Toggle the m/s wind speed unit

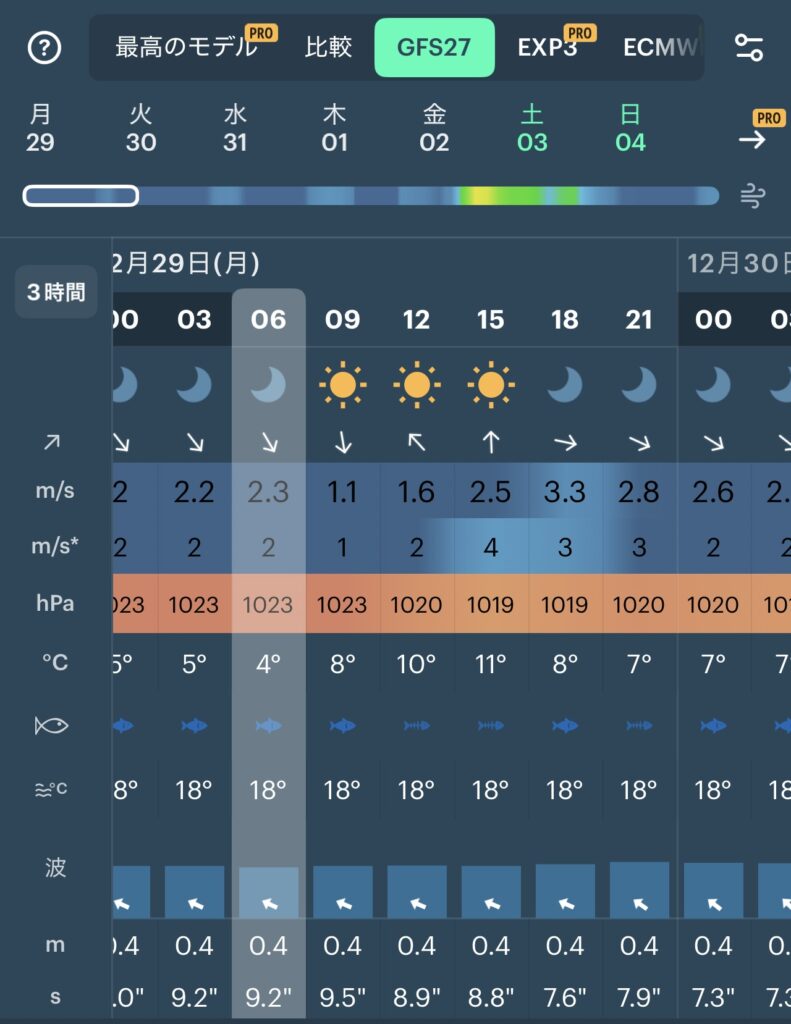coord(55,490)
